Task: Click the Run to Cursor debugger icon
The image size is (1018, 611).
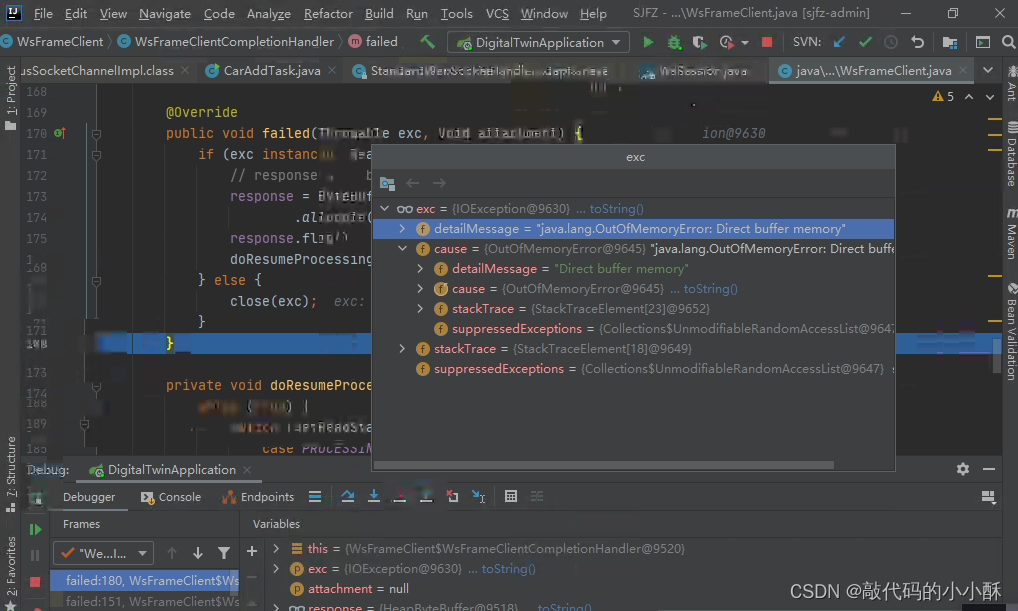Action: tap(478, 497)
